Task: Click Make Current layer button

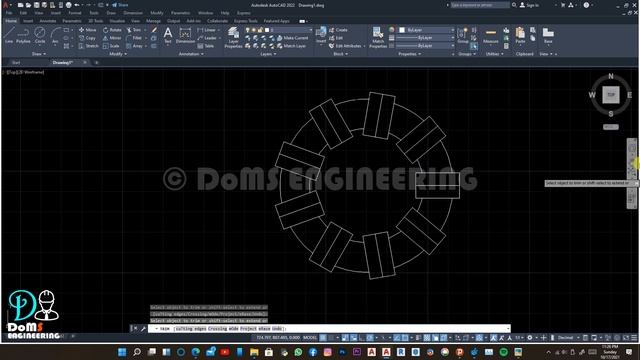Action: tap(292, 38)
